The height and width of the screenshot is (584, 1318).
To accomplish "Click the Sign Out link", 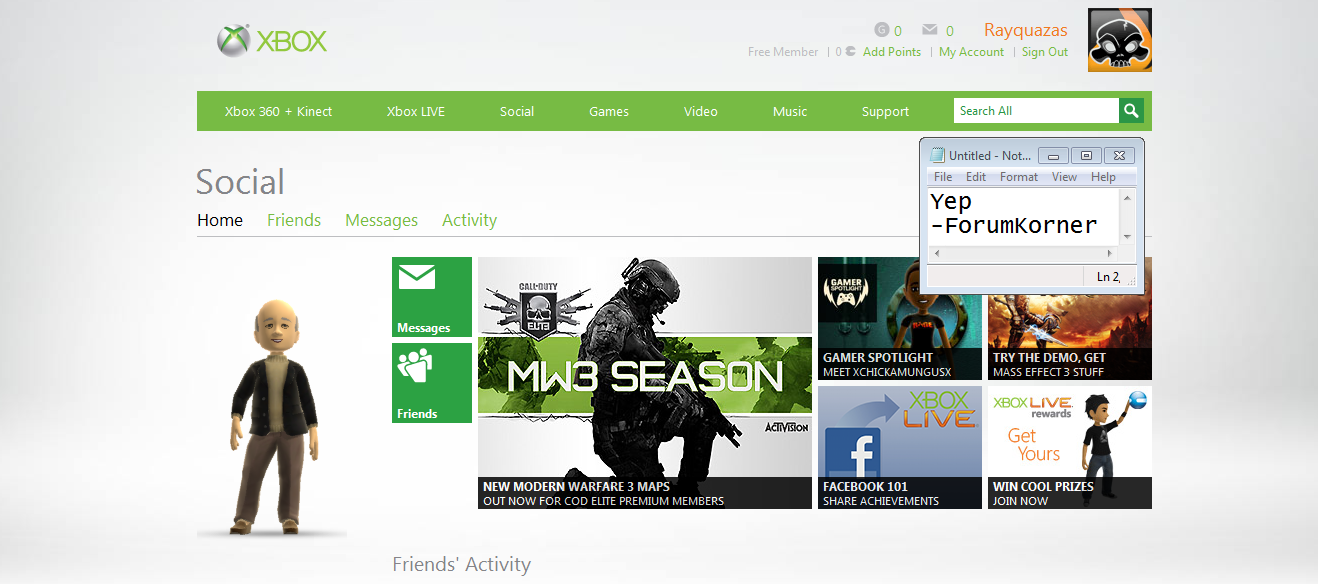I will point(1045,52).
